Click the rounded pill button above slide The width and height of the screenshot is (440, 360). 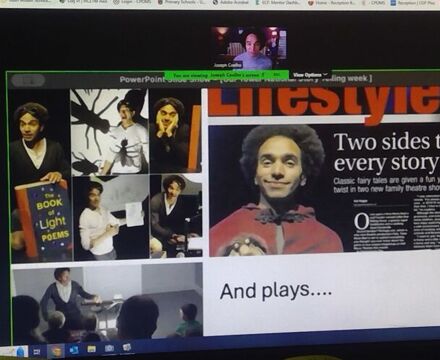click(x=27, y=80)
